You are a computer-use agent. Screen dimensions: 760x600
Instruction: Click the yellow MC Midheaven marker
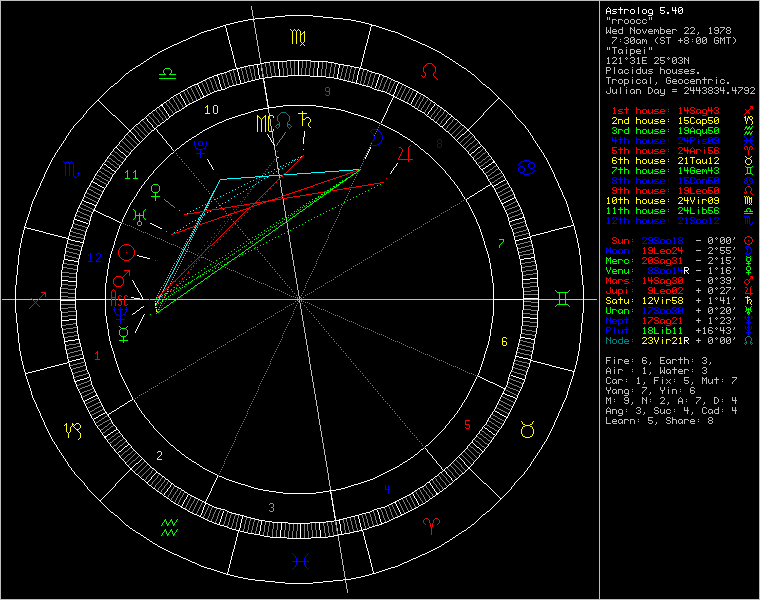pyautogui.click(x=265, y=124)
